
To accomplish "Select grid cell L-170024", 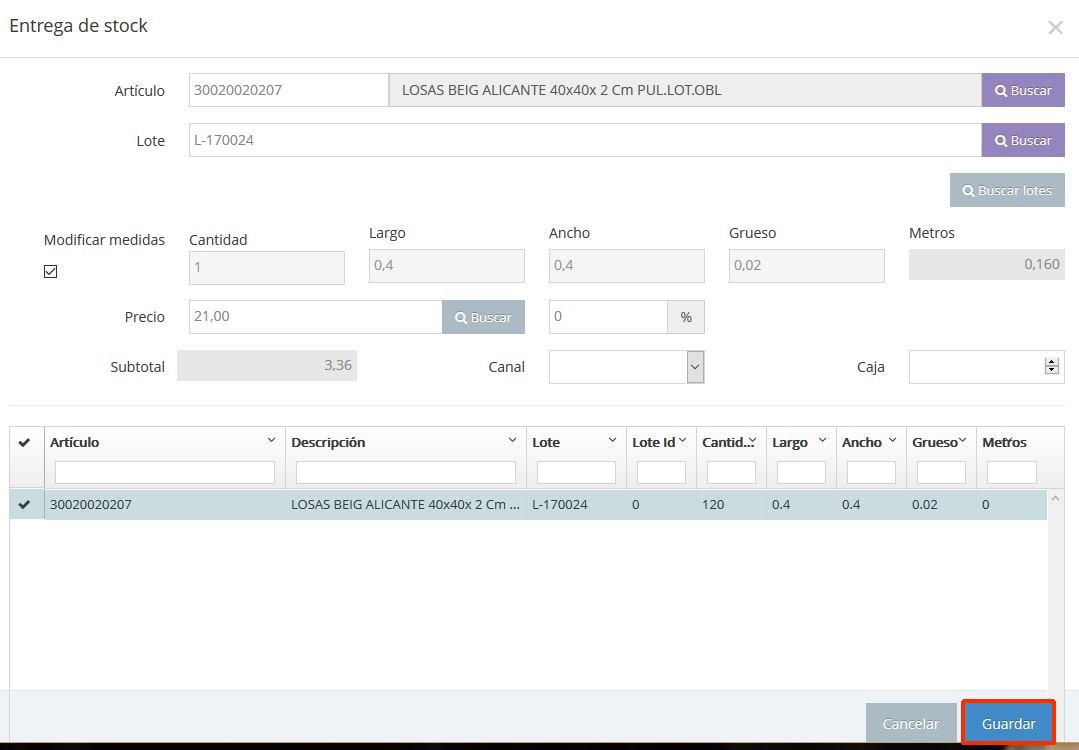I will pos(576,504).
